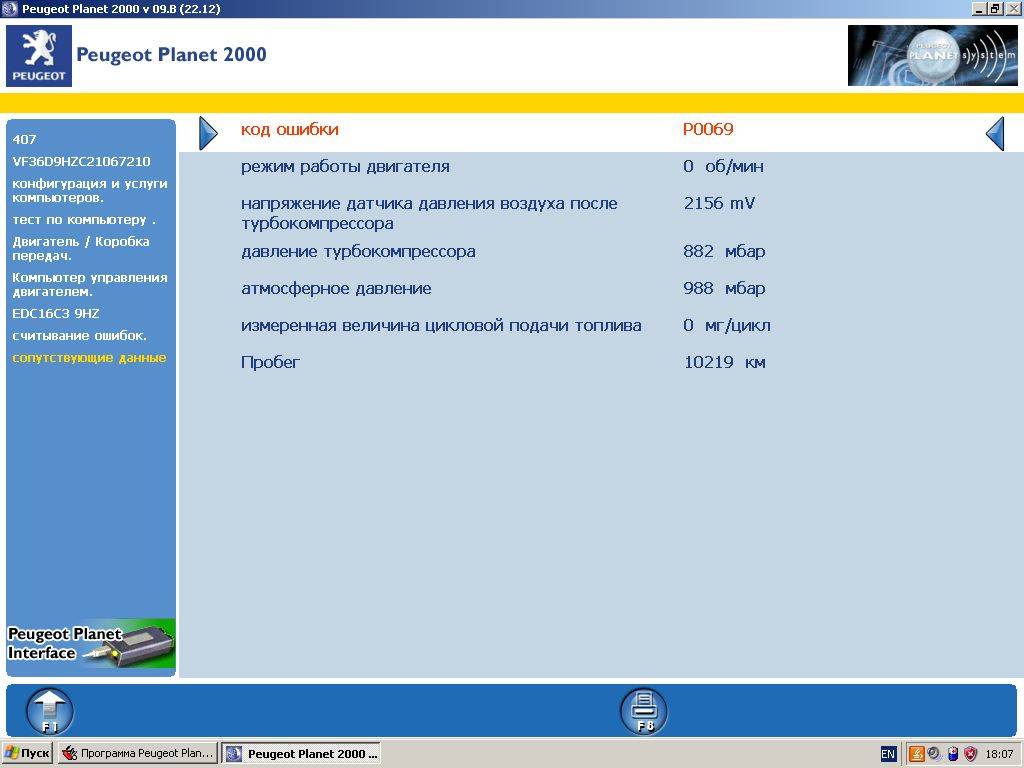Click the left-pointing arrow at row end
This screenshot has height=768, width=1024.
point(994,133)
